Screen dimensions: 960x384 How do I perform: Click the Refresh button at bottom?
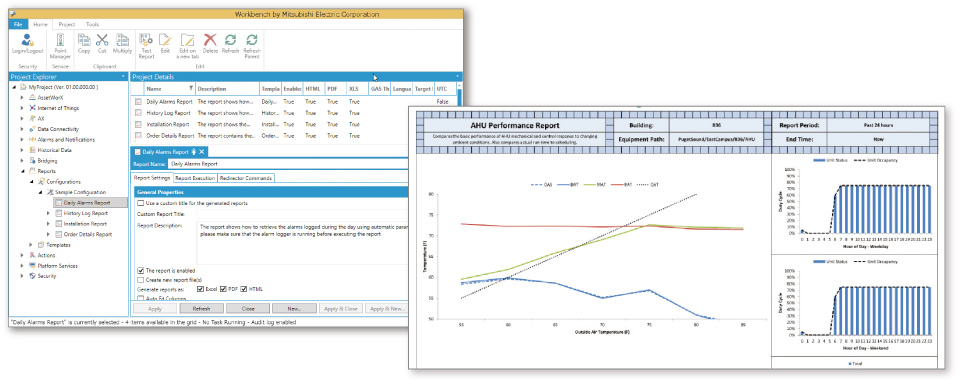tap(201, 309)
